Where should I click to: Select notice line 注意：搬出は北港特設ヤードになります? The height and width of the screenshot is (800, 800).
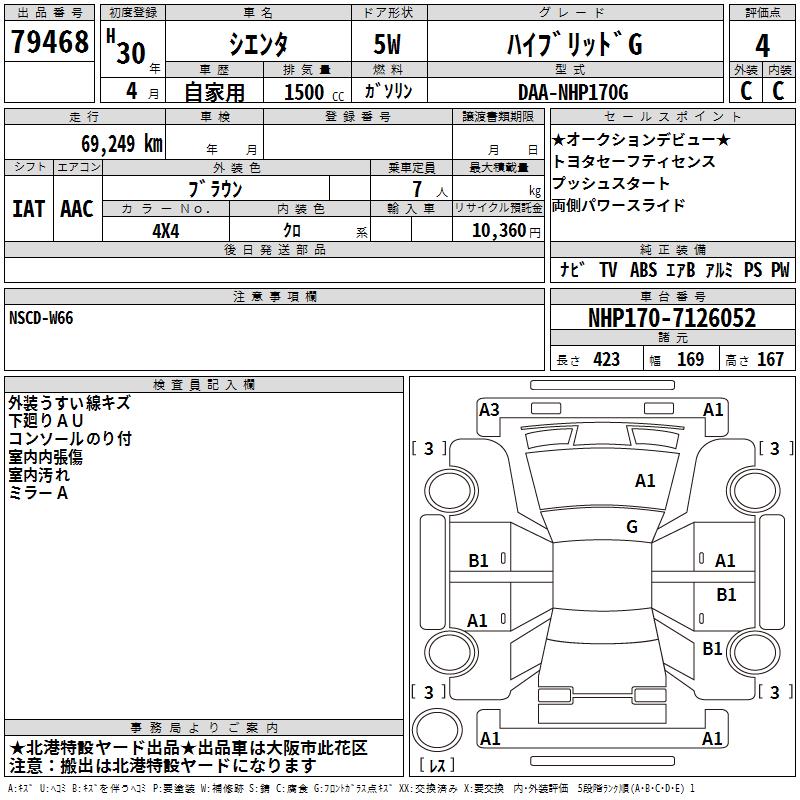pos(162,766)
